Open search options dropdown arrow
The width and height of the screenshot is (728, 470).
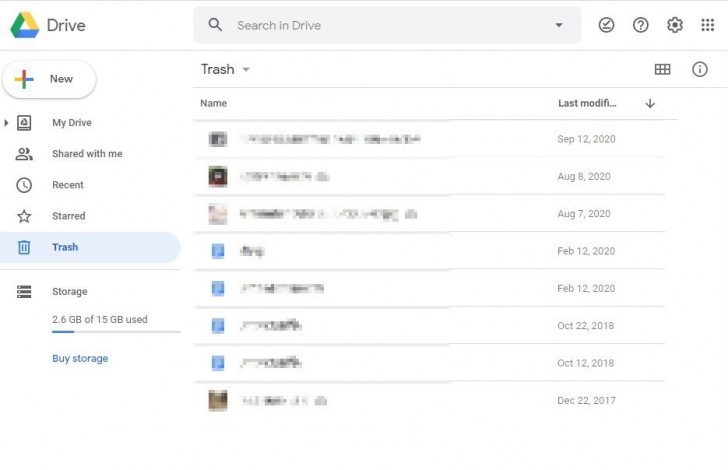coord(559,25)
